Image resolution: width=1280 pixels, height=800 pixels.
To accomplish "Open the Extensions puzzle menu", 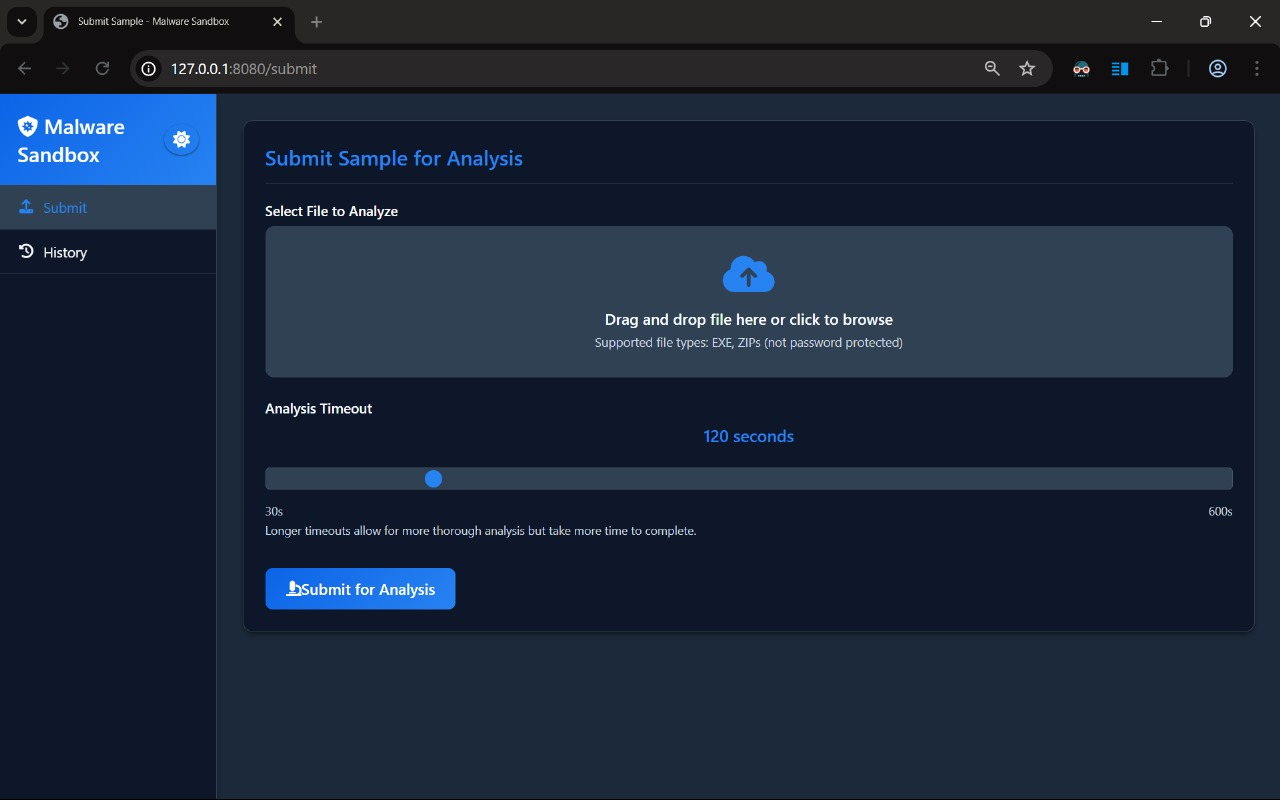I will pos(1159,69).
